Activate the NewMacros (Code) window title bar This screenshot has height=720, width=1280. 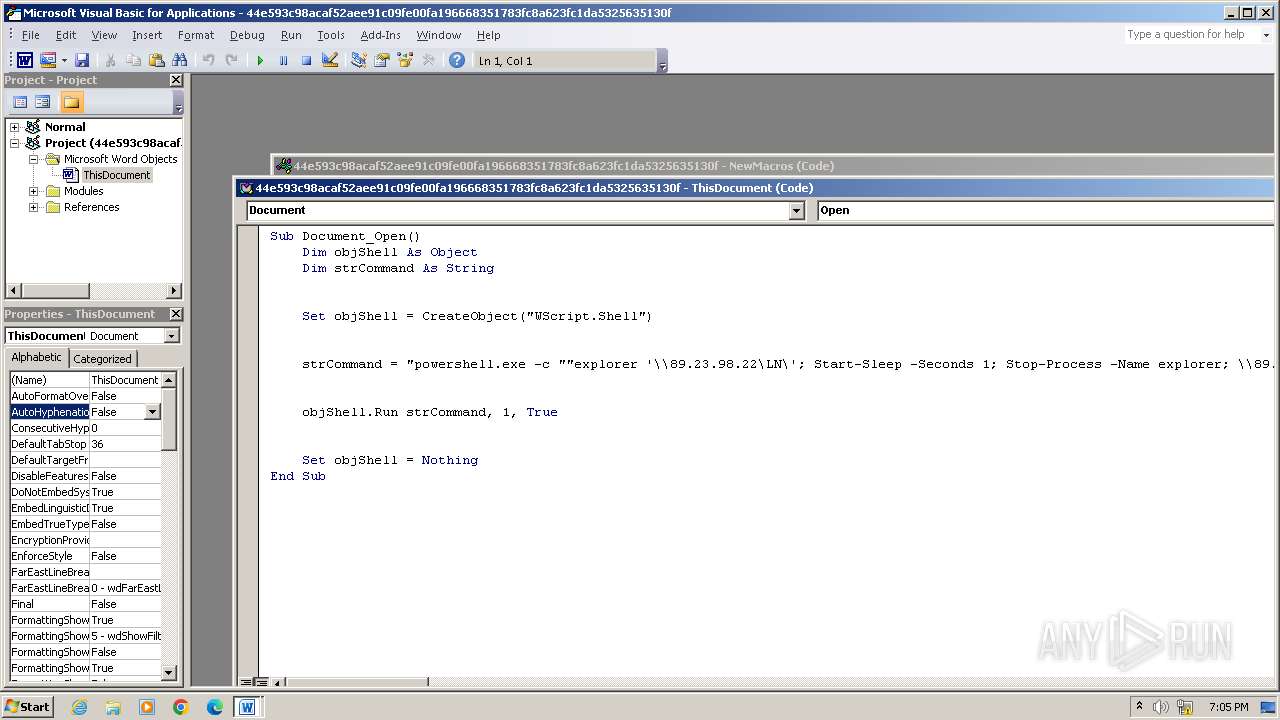click(773, 166)
